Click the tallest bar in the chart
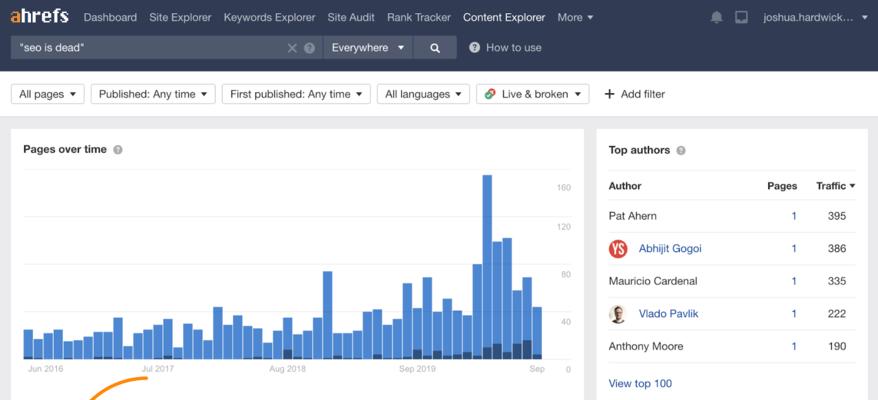 click(487, 267)
